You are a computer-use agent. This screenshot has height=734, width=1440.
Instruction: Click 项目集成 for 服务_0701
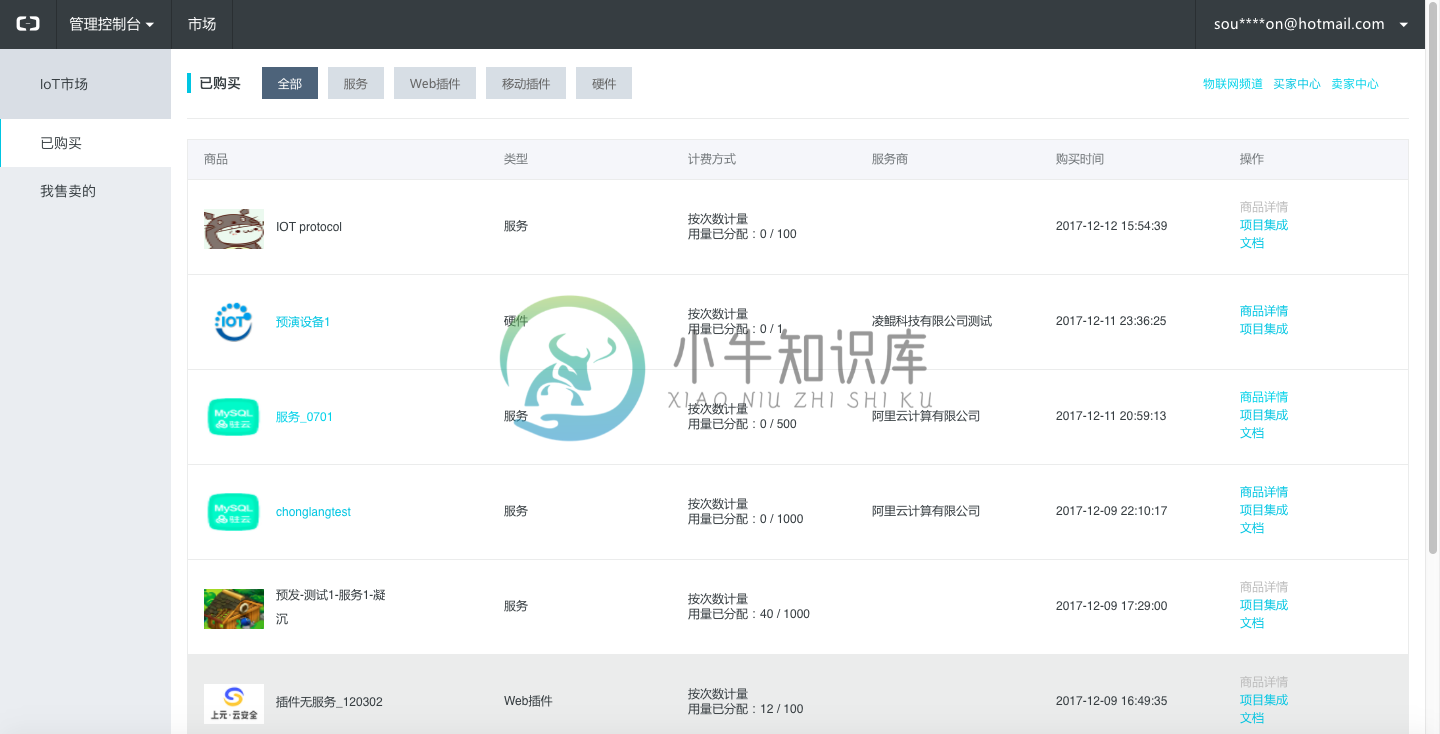(1264, 415)
